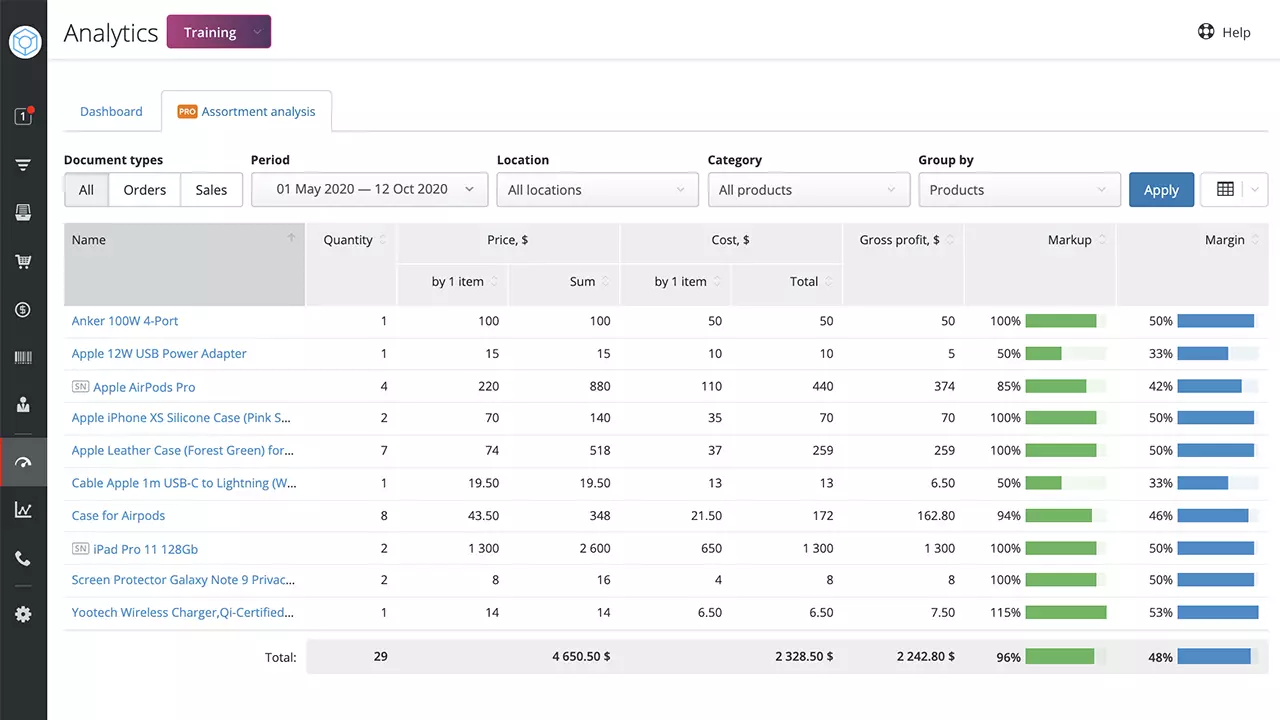Click the 162.80 gross profit value
The image size is (1280, 720).
pos(935,516)
